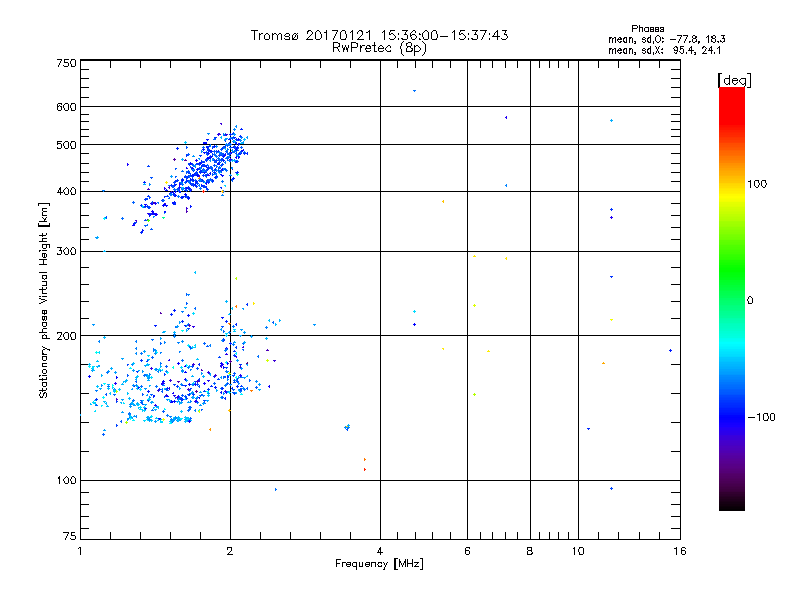Click the y-axis label '75'
This screenshot has width=800, height=600.
(x=70, y=536)
